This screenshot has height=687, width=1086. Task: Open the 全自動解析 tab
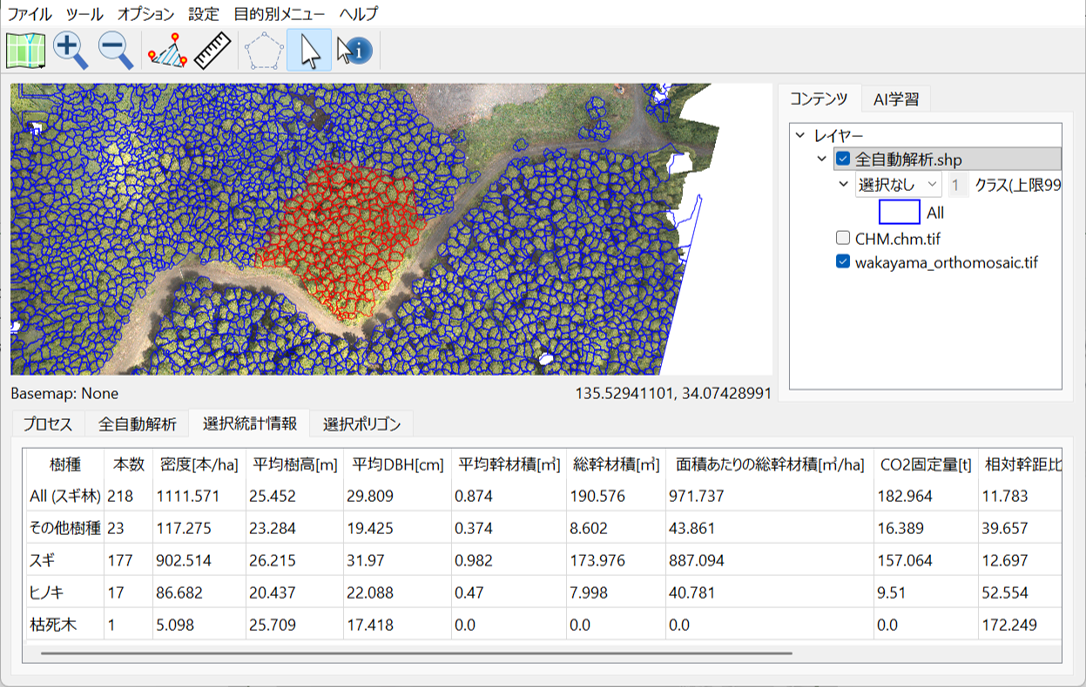point(137,424)
